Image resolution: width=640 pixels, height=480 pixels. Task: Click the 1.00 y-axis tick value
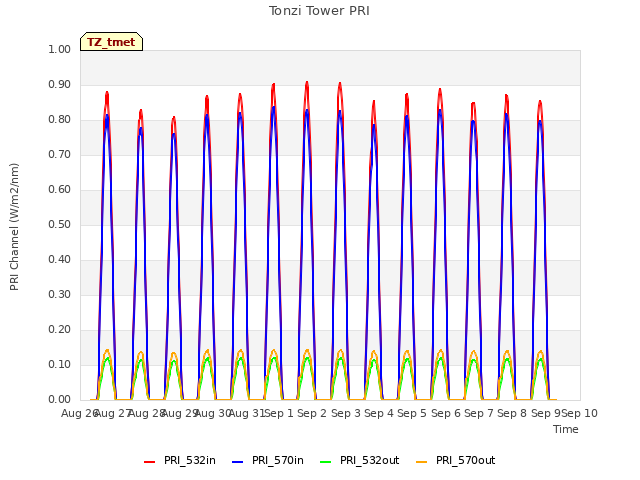click(60, 49)
